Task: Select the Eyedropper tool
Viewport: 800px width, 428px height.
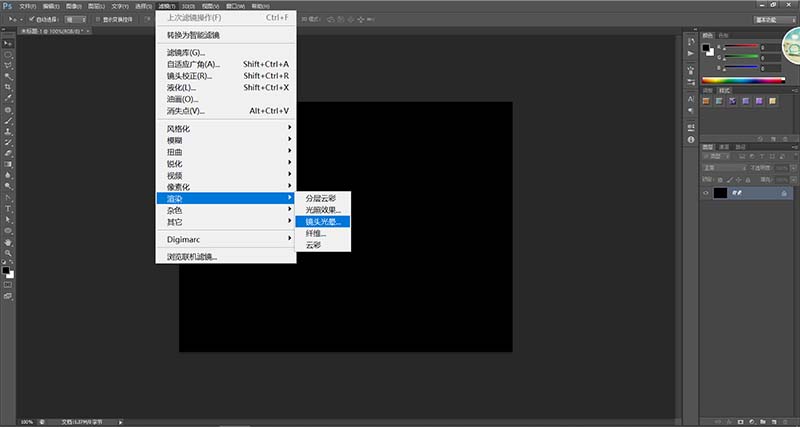Action: tap(8, 98)
